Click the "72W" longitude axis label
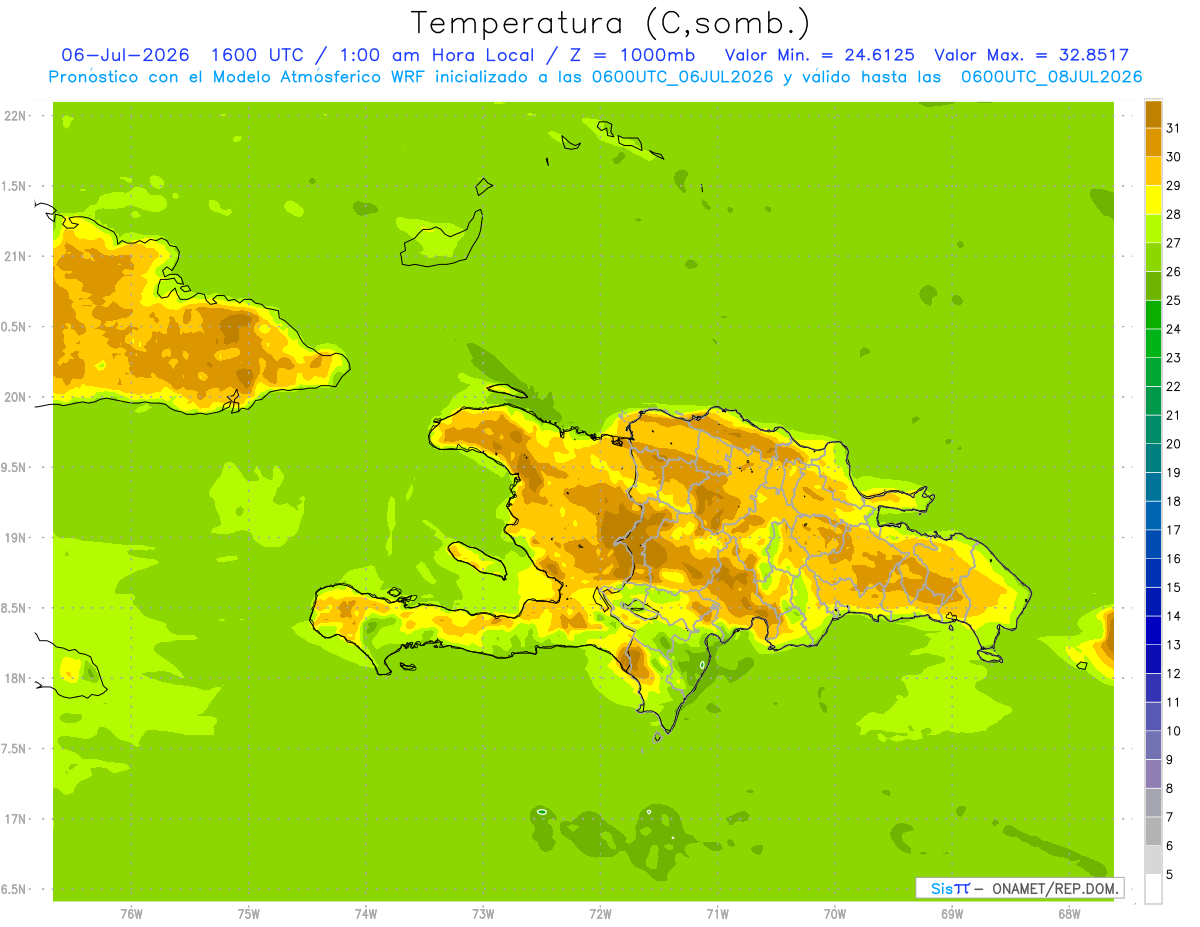Image resolution: width=1200 pixels, height=927 pixels. pos(600,913)
